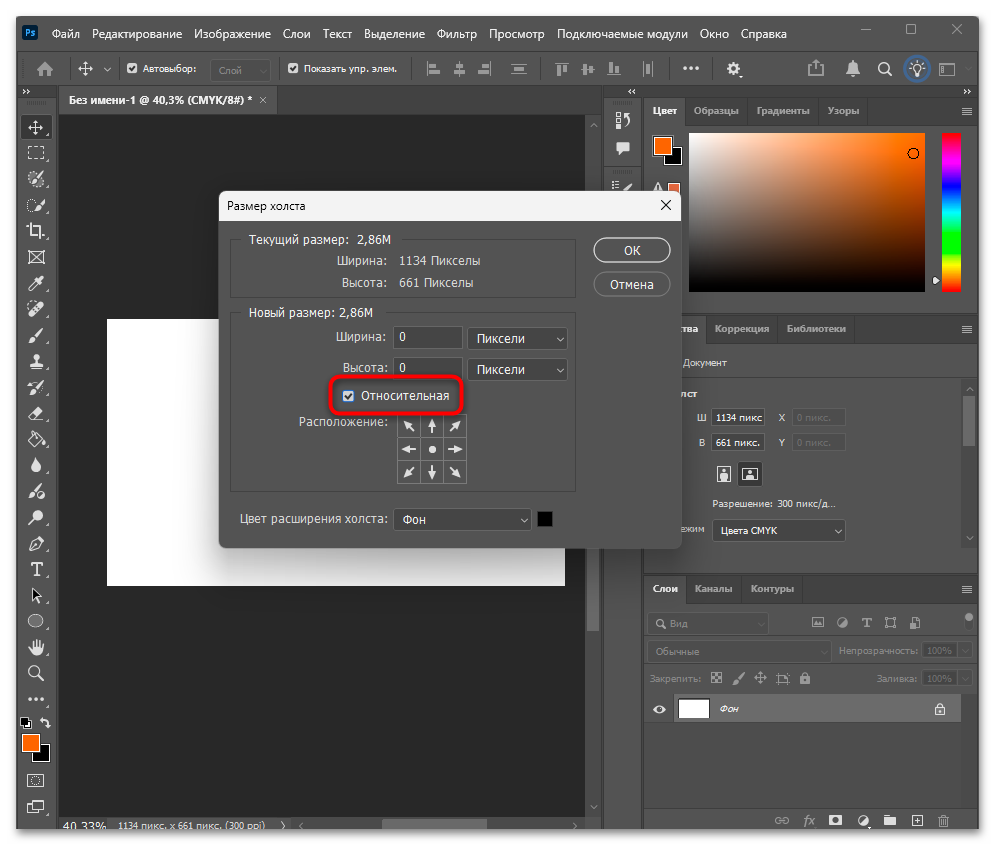Image resolution: width=995 pixels, height=845 pixels.
Task: Open notifications bell icon
Action: pos(853,69)
